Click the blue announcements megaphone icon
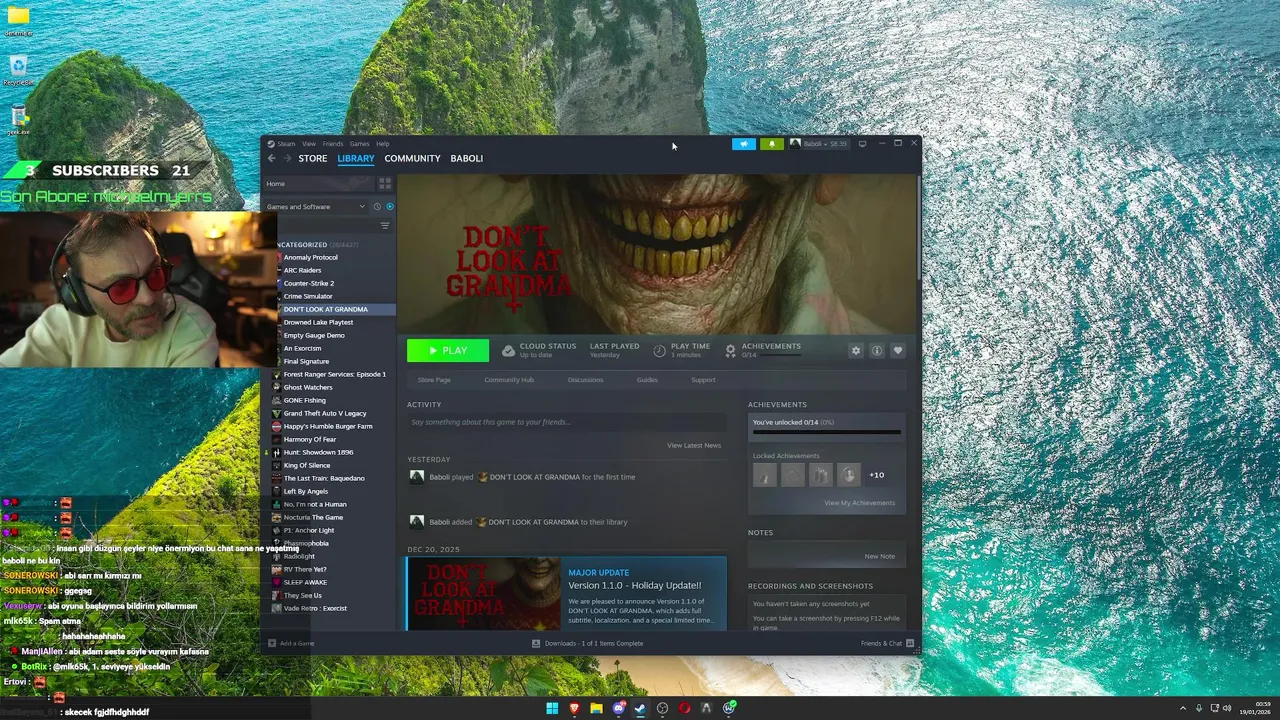1280x720 pixels. point(744,144)
